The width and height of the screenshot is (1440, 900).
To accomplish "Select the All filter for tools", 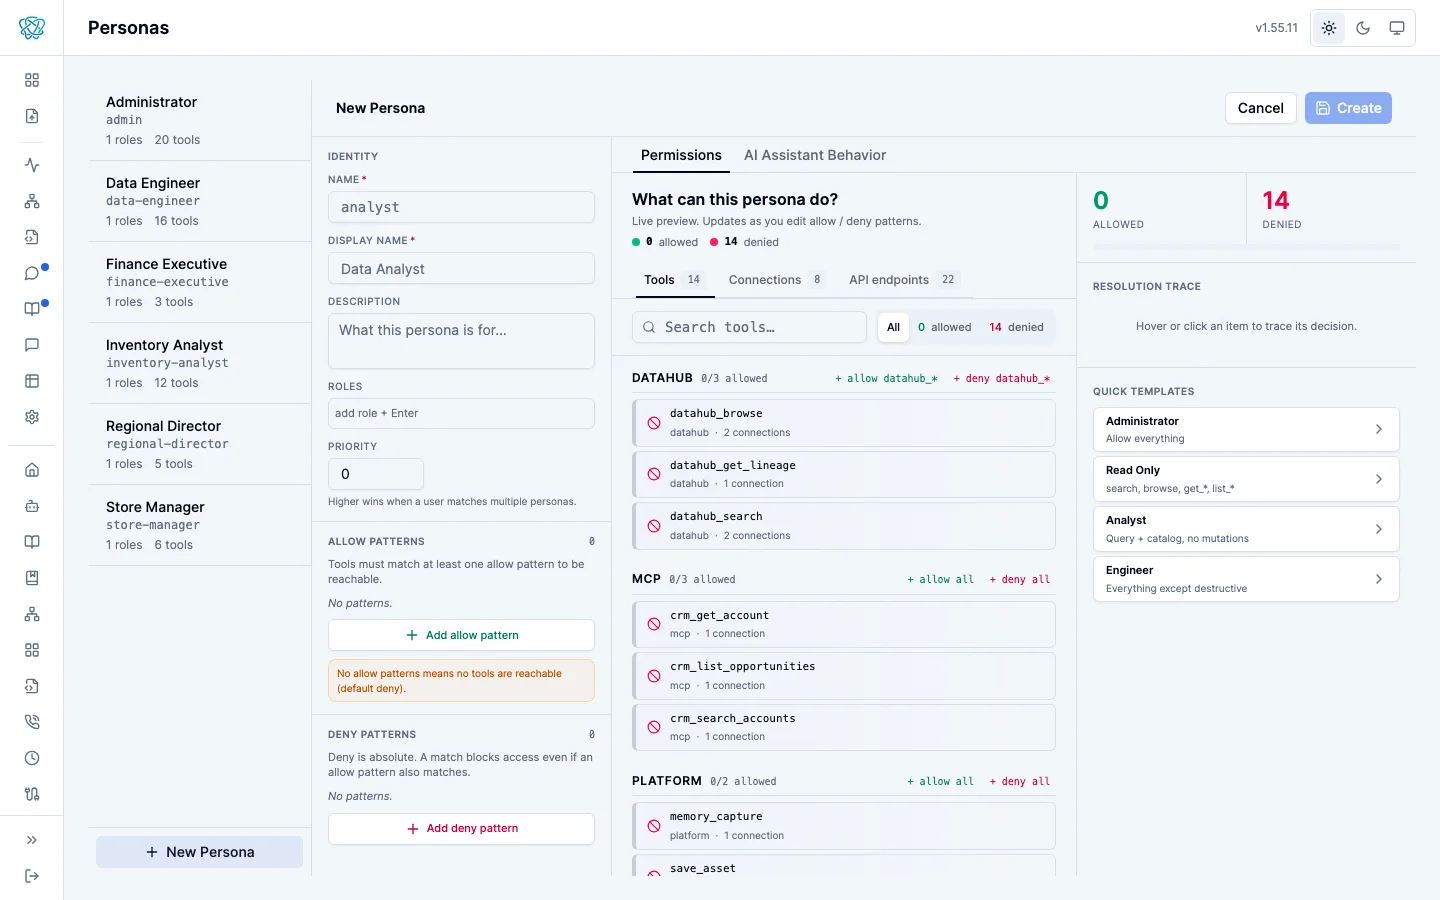I will coord(893,327).
